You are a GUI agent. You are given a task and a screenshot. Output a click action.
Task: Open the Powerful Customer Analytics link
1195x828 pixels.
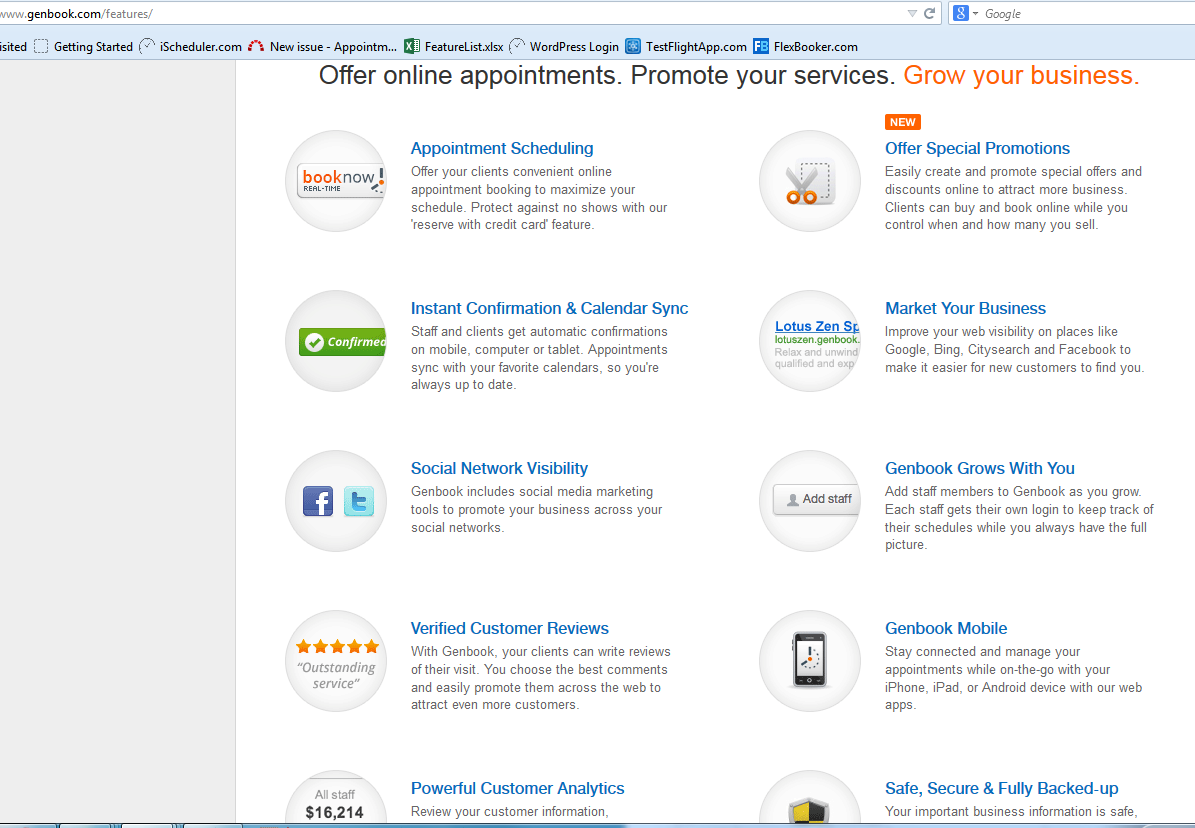pos(517,788)
